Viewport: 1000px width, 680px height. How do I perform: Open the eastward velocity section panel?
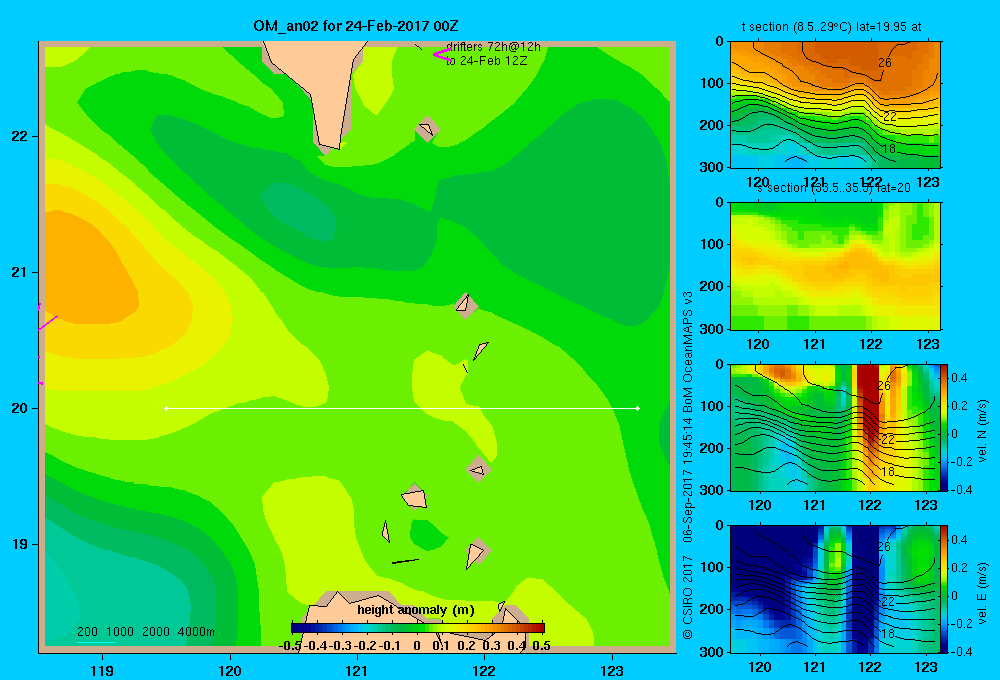[x=835, y=589]
